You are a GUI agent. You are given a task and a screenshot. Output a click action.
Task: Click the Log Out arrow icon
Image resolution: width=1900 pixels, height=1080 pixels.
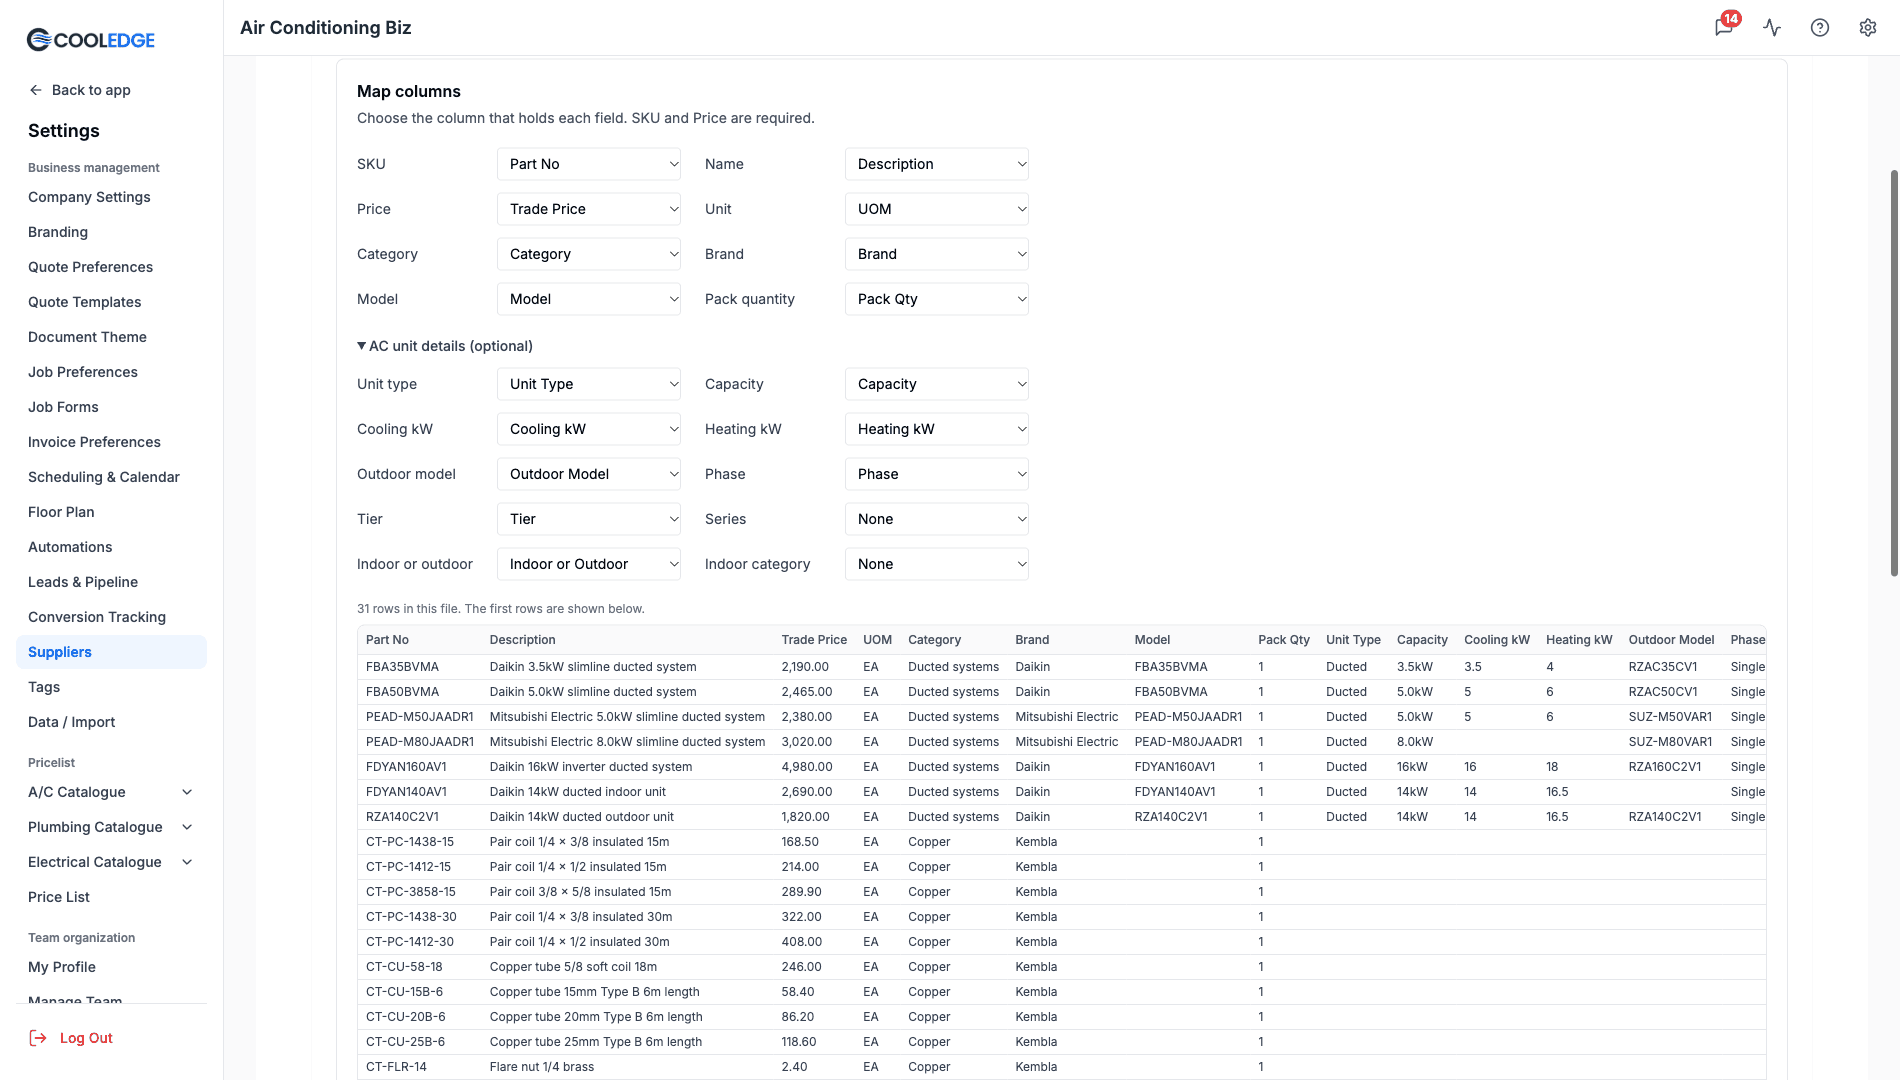38,1038
